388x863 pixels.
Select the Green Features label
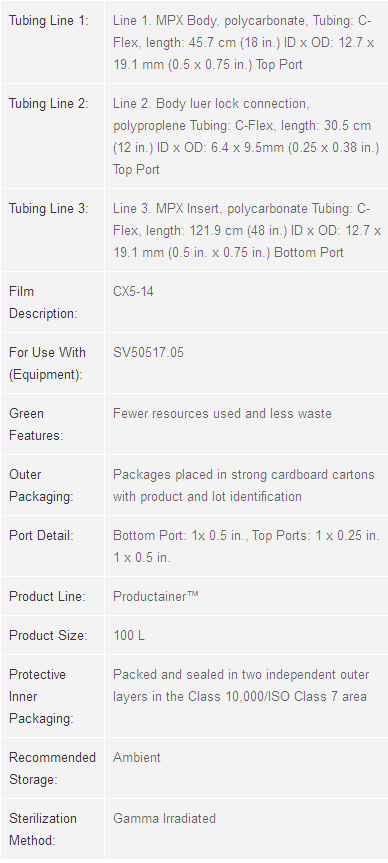pos(36,424)
